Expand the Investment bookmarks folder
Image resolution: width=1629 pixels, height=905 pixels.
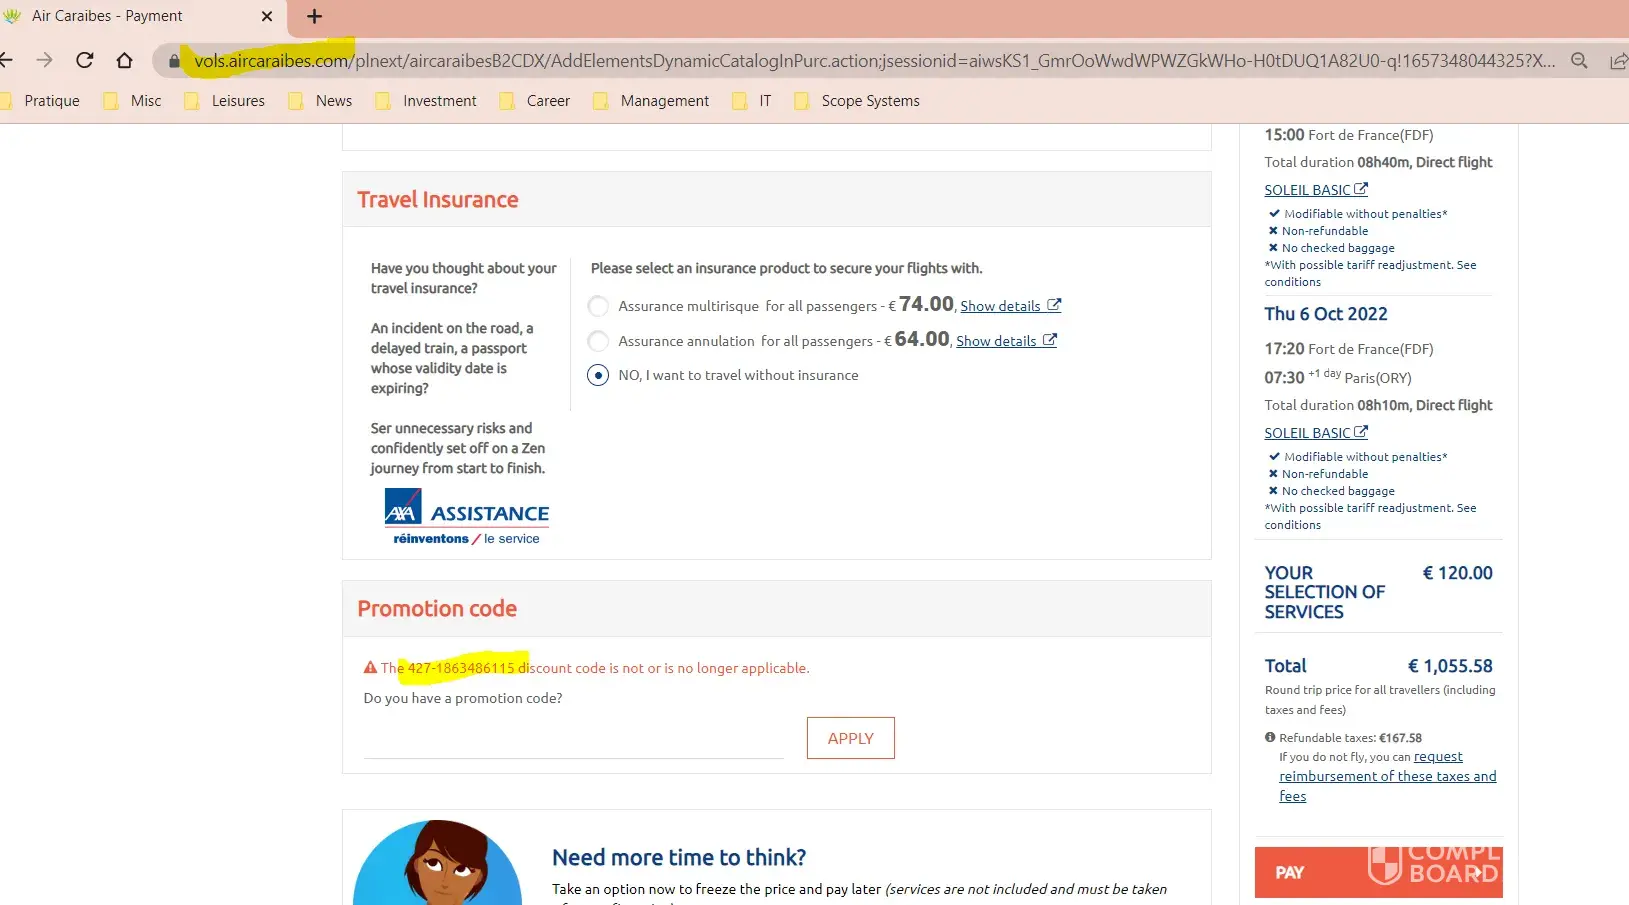tap(427, 101)
